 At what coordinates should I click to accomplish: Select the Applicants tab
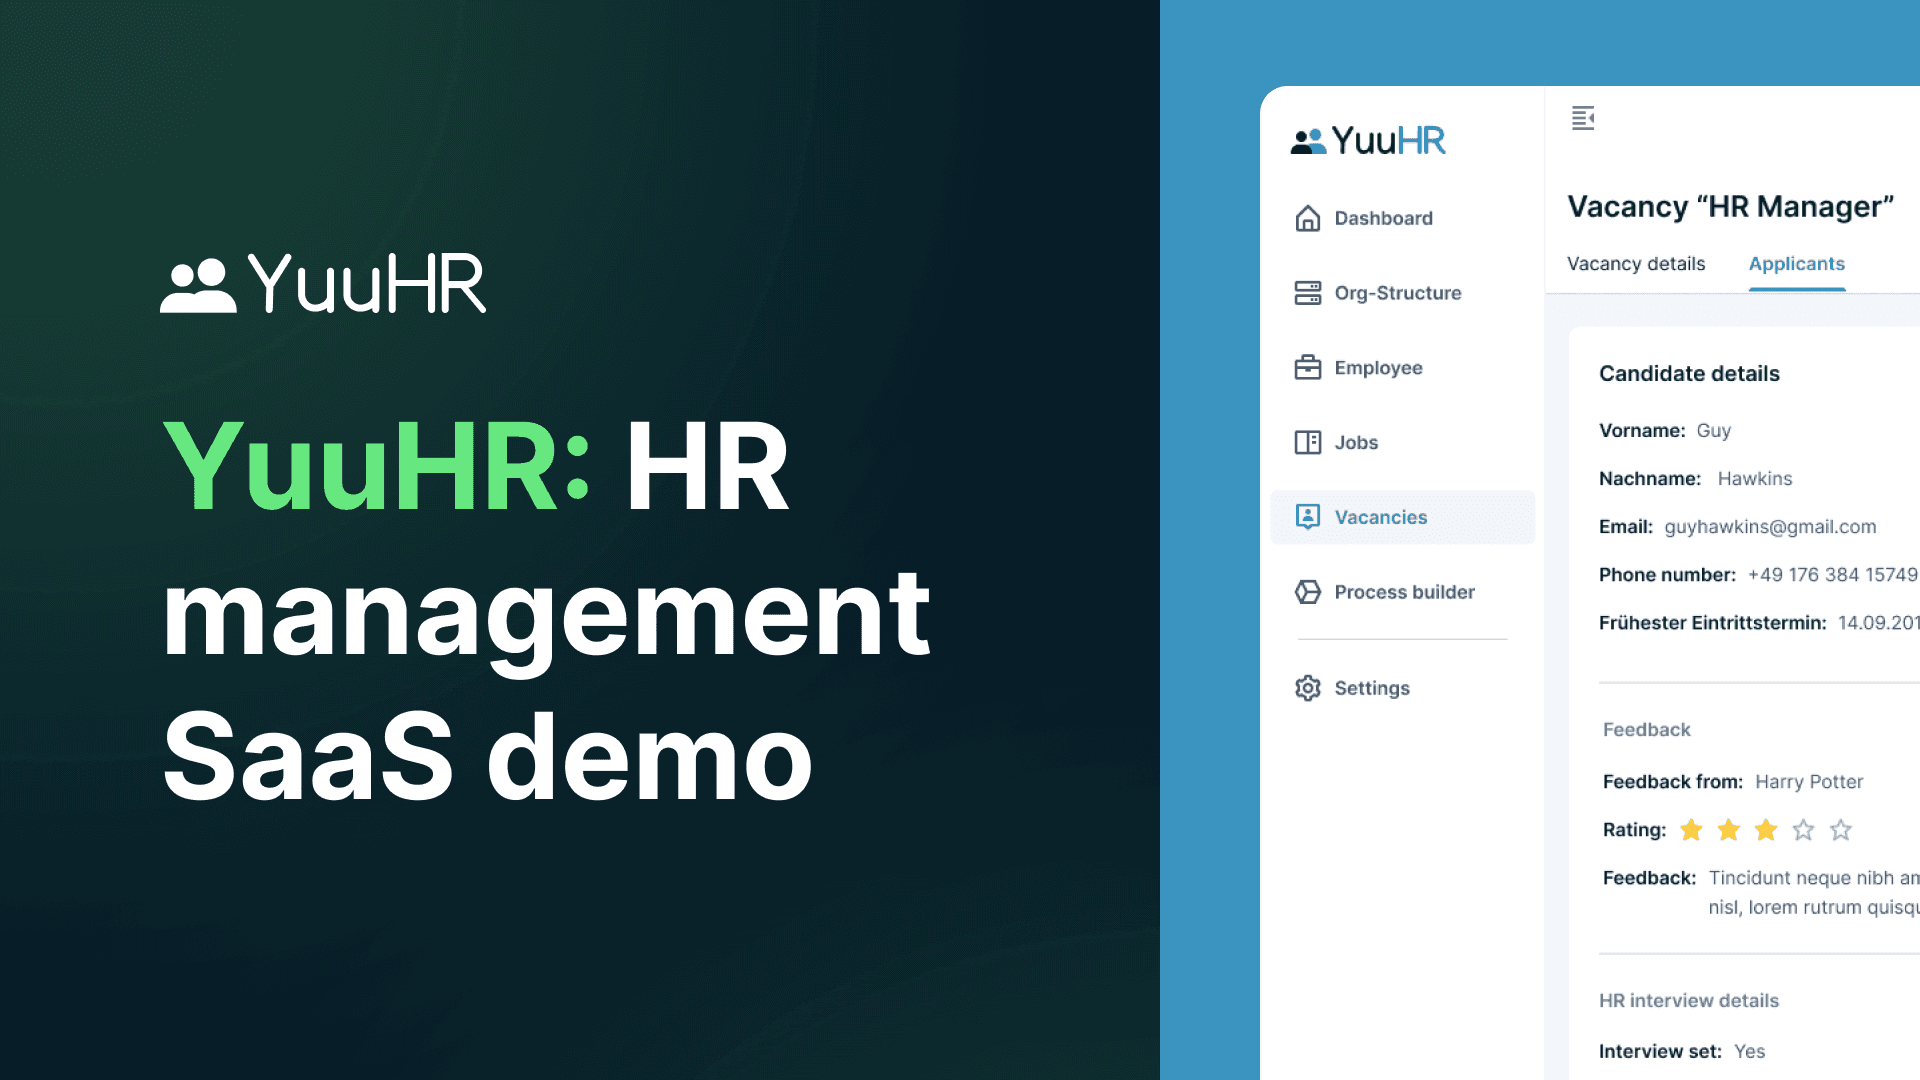click(1796, 263)
